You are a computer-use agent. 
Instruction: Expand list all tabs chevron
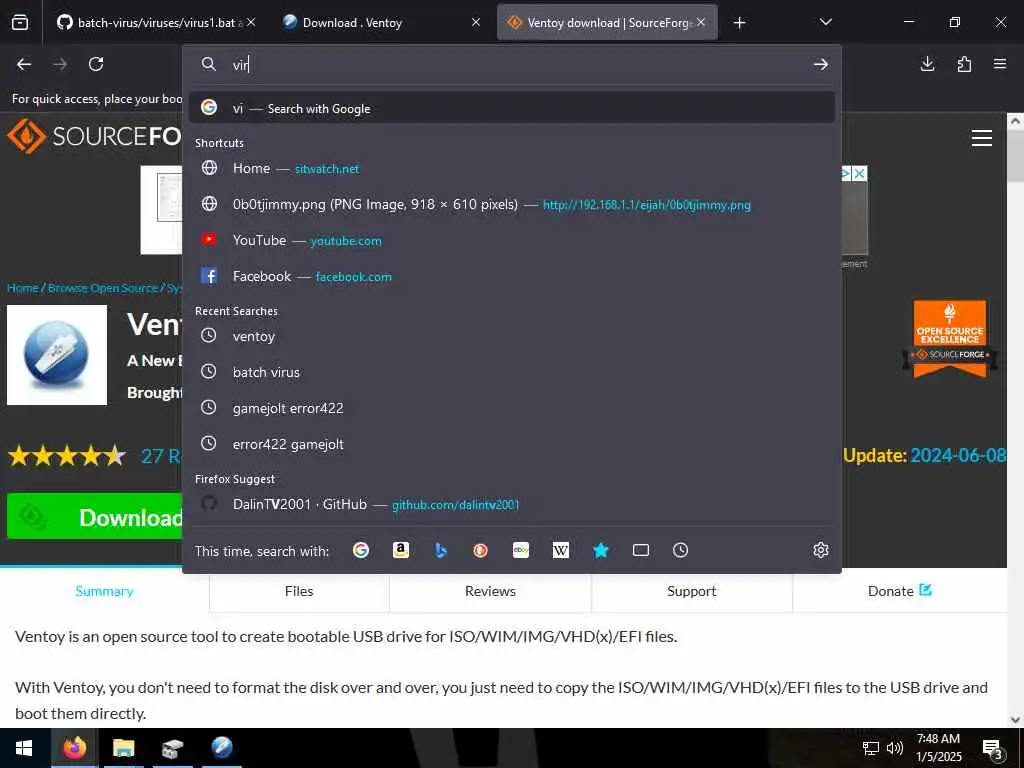pyautogui.click(x=825, y=22)
